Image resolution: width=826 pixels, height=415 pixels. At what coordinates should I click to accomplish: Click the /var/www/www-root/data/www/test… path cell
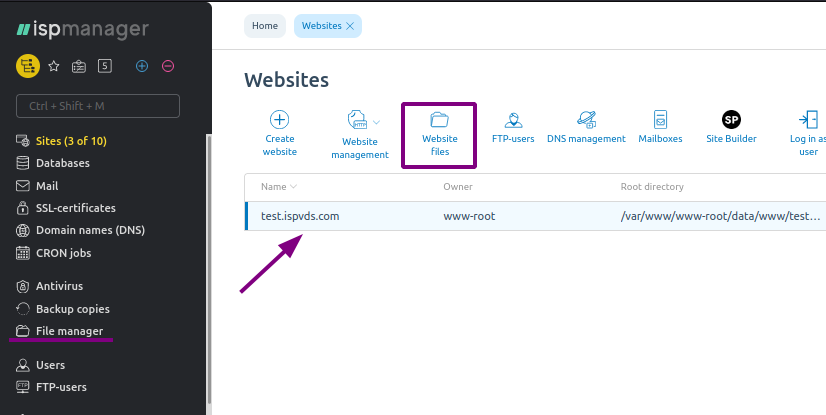click(x=720, y=216)
